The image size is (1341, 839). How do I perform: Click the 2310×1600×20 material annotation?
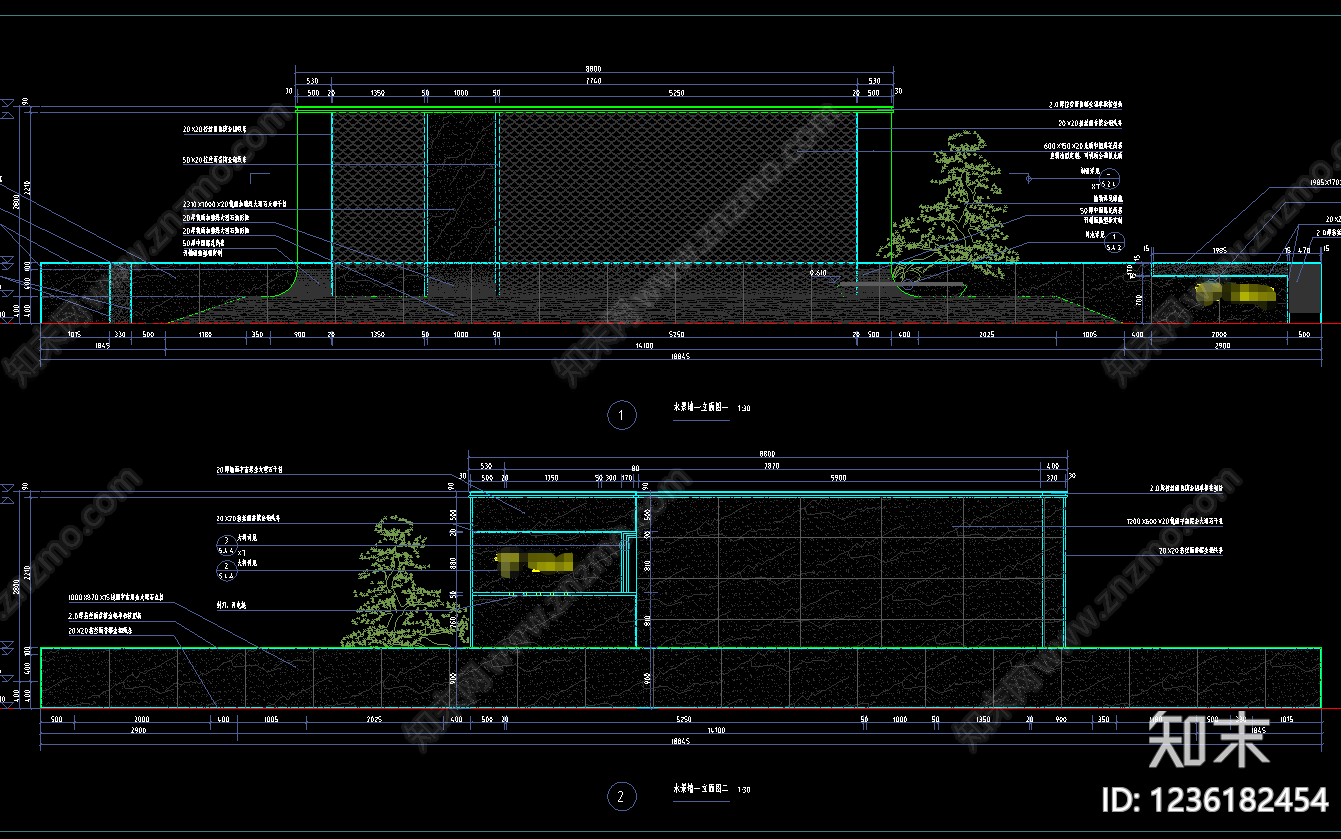(x=234, y=204)
